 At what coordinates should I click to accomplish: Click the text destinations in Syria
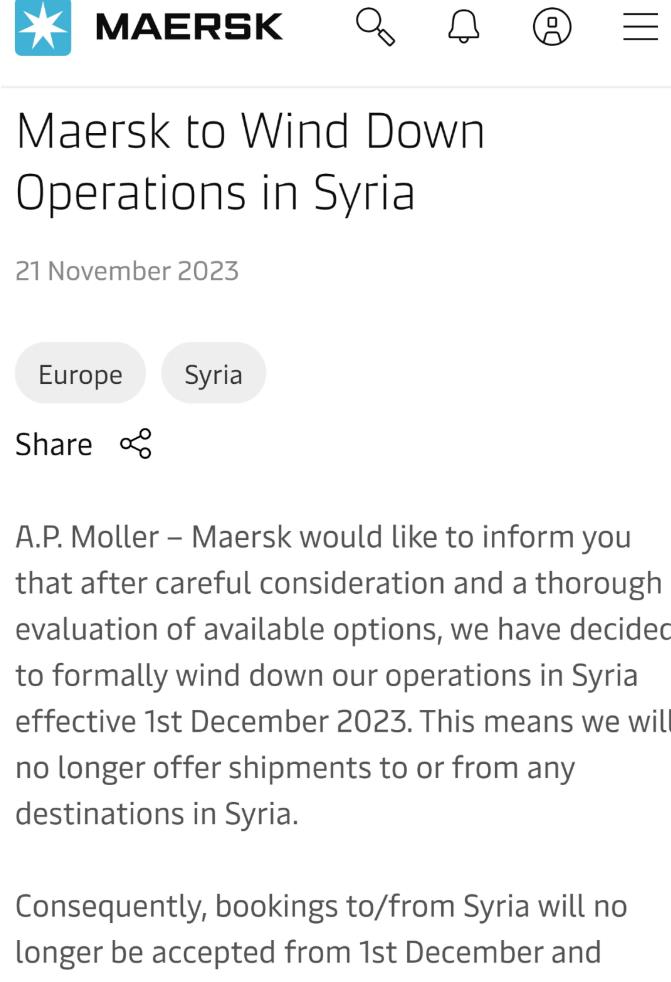pyautogui.click(x=156, y=814)
